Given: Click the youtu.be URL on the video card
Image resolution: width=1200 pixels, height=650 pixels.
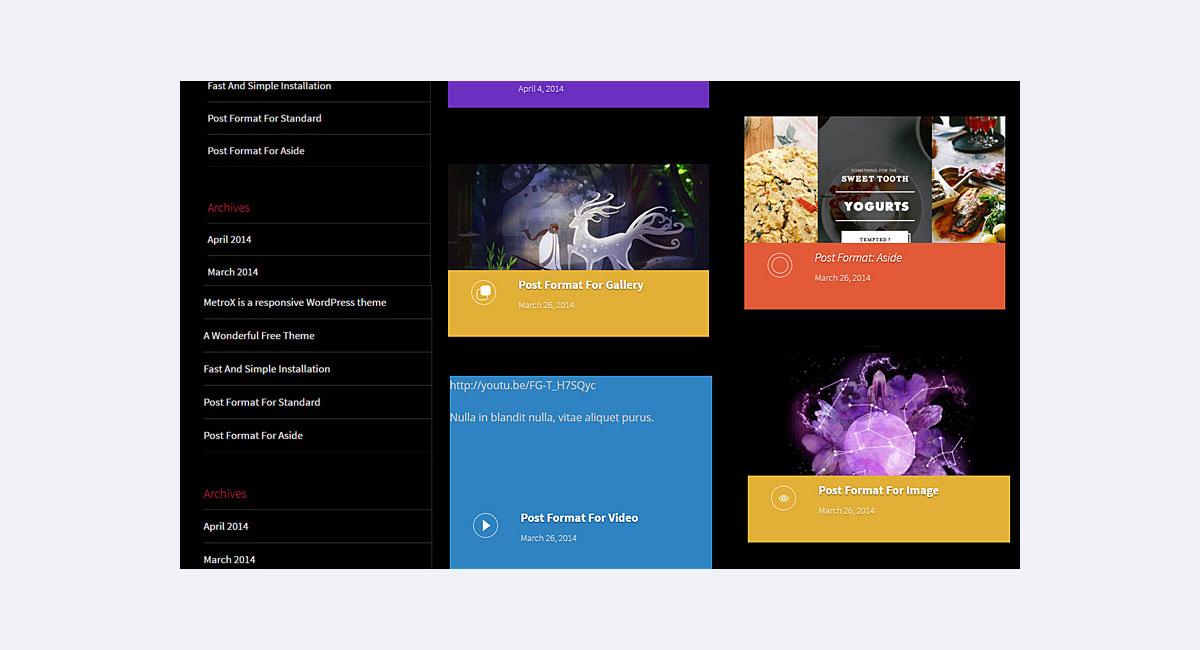Looking at the screenshot, I should (525, 384).
